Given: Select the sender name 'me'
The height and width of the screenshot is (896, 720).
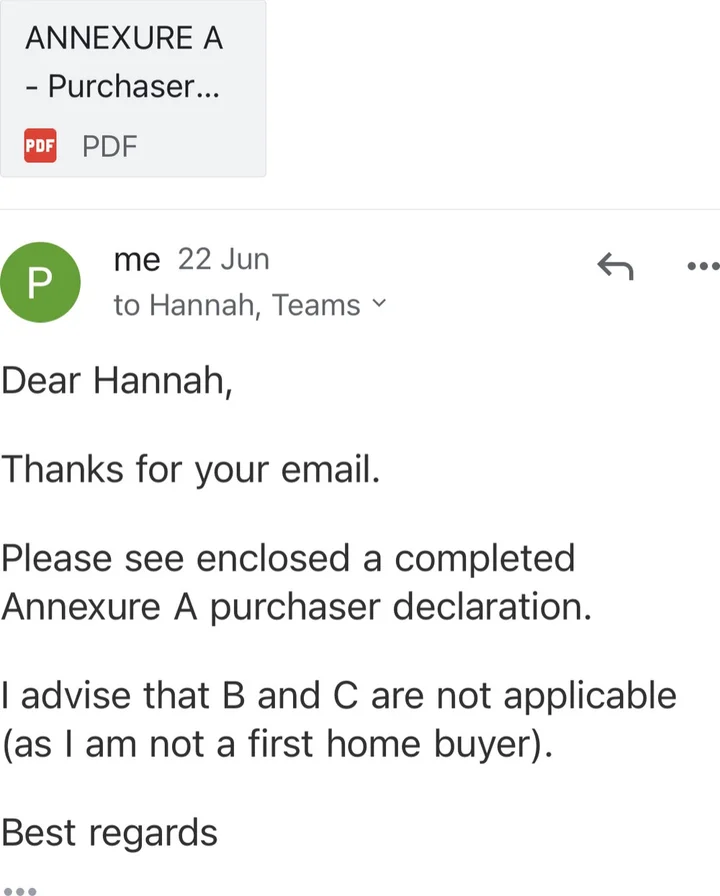Looking at the screenshot, I should click(137, 260).
